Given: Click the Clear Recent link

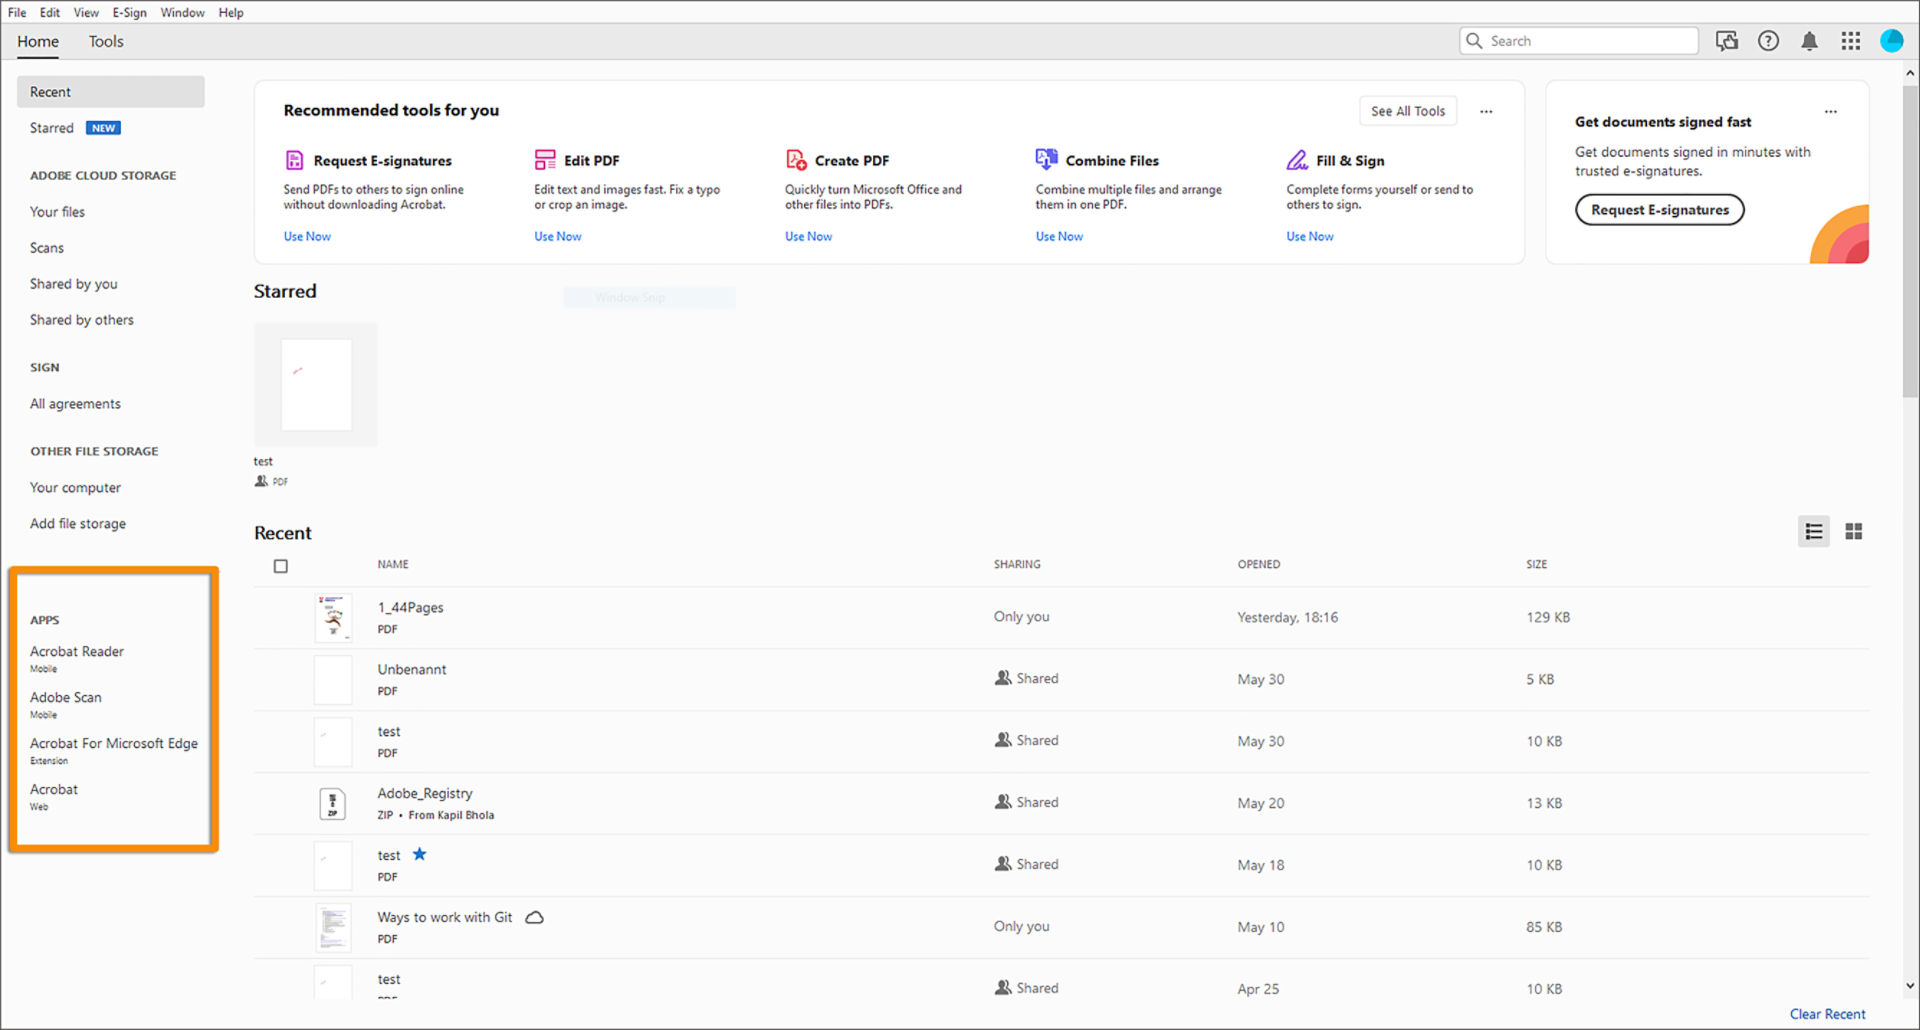Looking at the screenshot, I should (1827, 1014).
